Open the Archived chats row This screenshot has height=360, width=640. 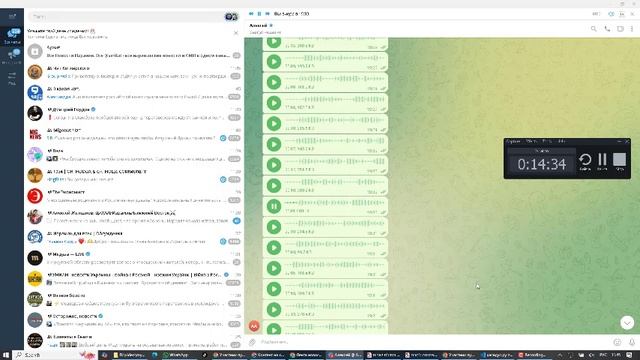click(x=134, y=51)
